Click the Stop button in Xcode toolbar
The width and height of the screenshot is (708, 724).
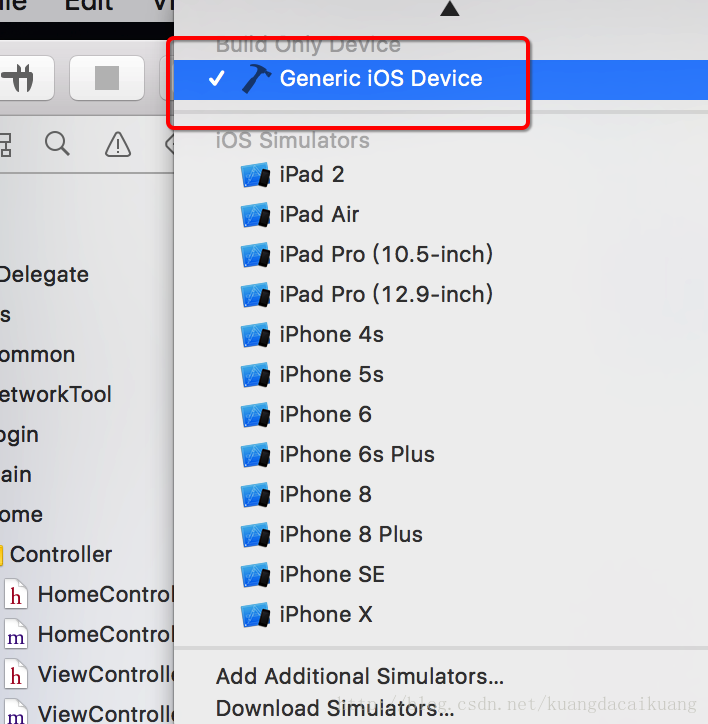pos(107,78)
